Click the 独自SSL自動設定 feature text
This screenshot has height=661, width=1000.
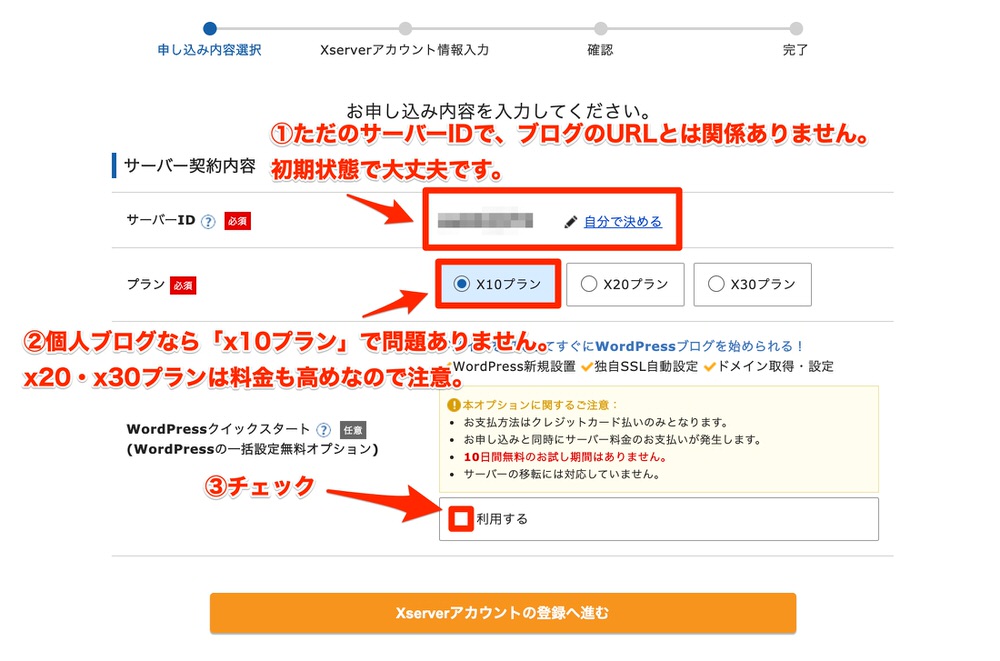click(x=646, y=366)
